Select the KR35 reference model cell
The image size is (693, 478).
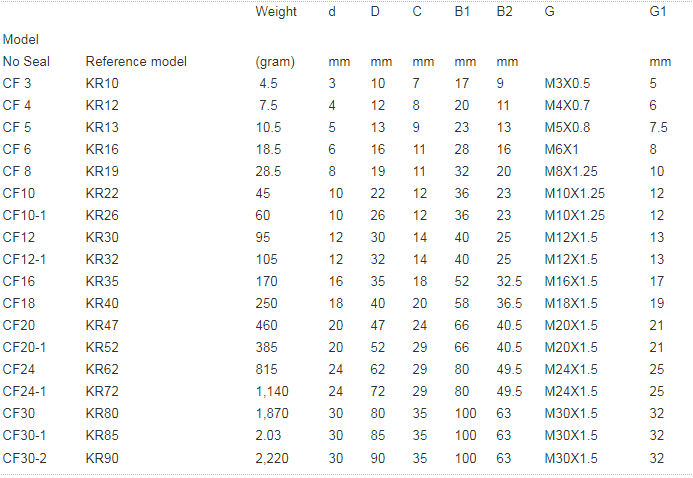tap(102, 281)
